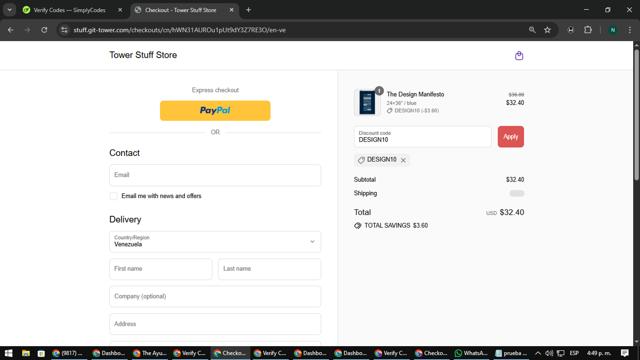The width and height of the screenshot is (640, 360).
Task: View site information icon in address bar
Action: click(x=64, y=30)
